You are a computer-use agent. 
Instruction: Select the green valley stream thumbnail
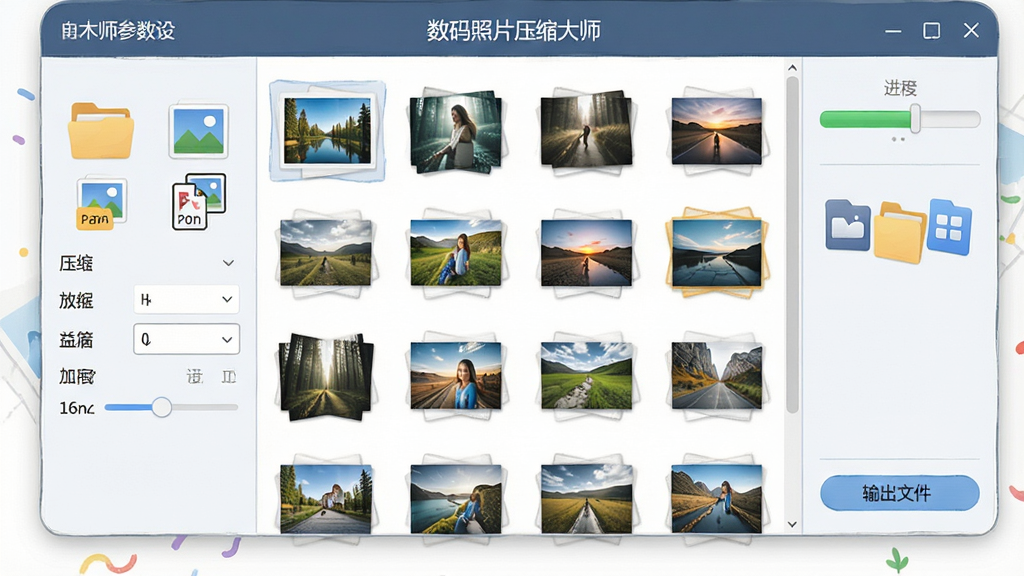[x=586, y=376]
